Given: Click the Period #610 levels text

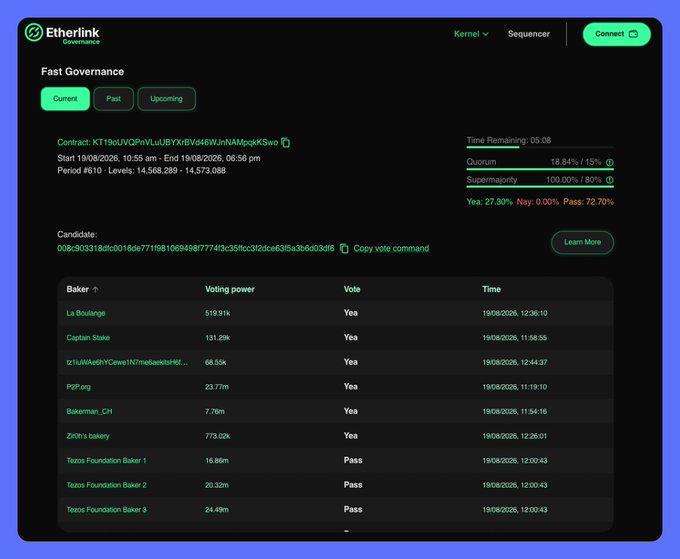Looking at the screenshot, I should click(x=141, y=170).
